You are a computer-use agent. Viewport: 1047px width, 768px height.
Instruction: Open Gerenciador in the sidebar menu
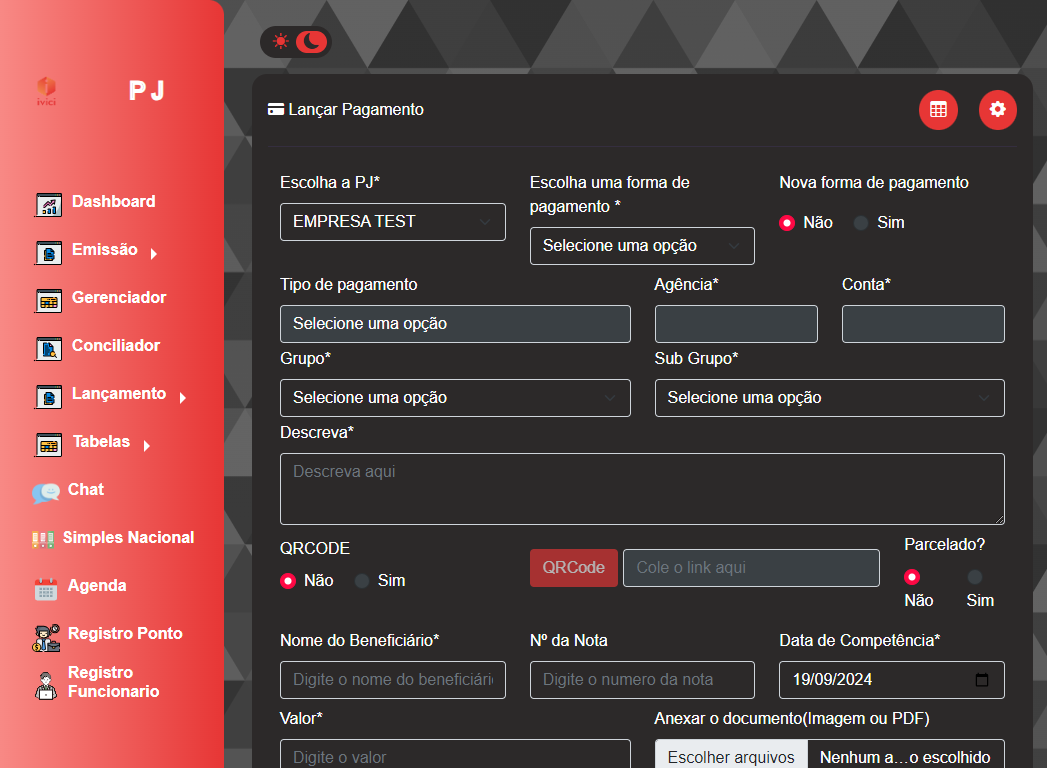(x=118, y=298)
